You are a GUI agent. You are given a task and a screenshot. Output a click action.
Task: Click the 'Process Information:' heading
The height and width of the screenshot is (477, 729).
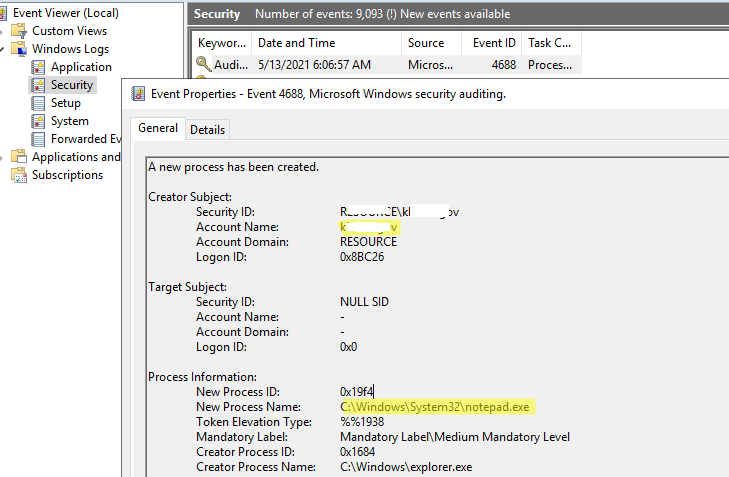pos(202,377)
